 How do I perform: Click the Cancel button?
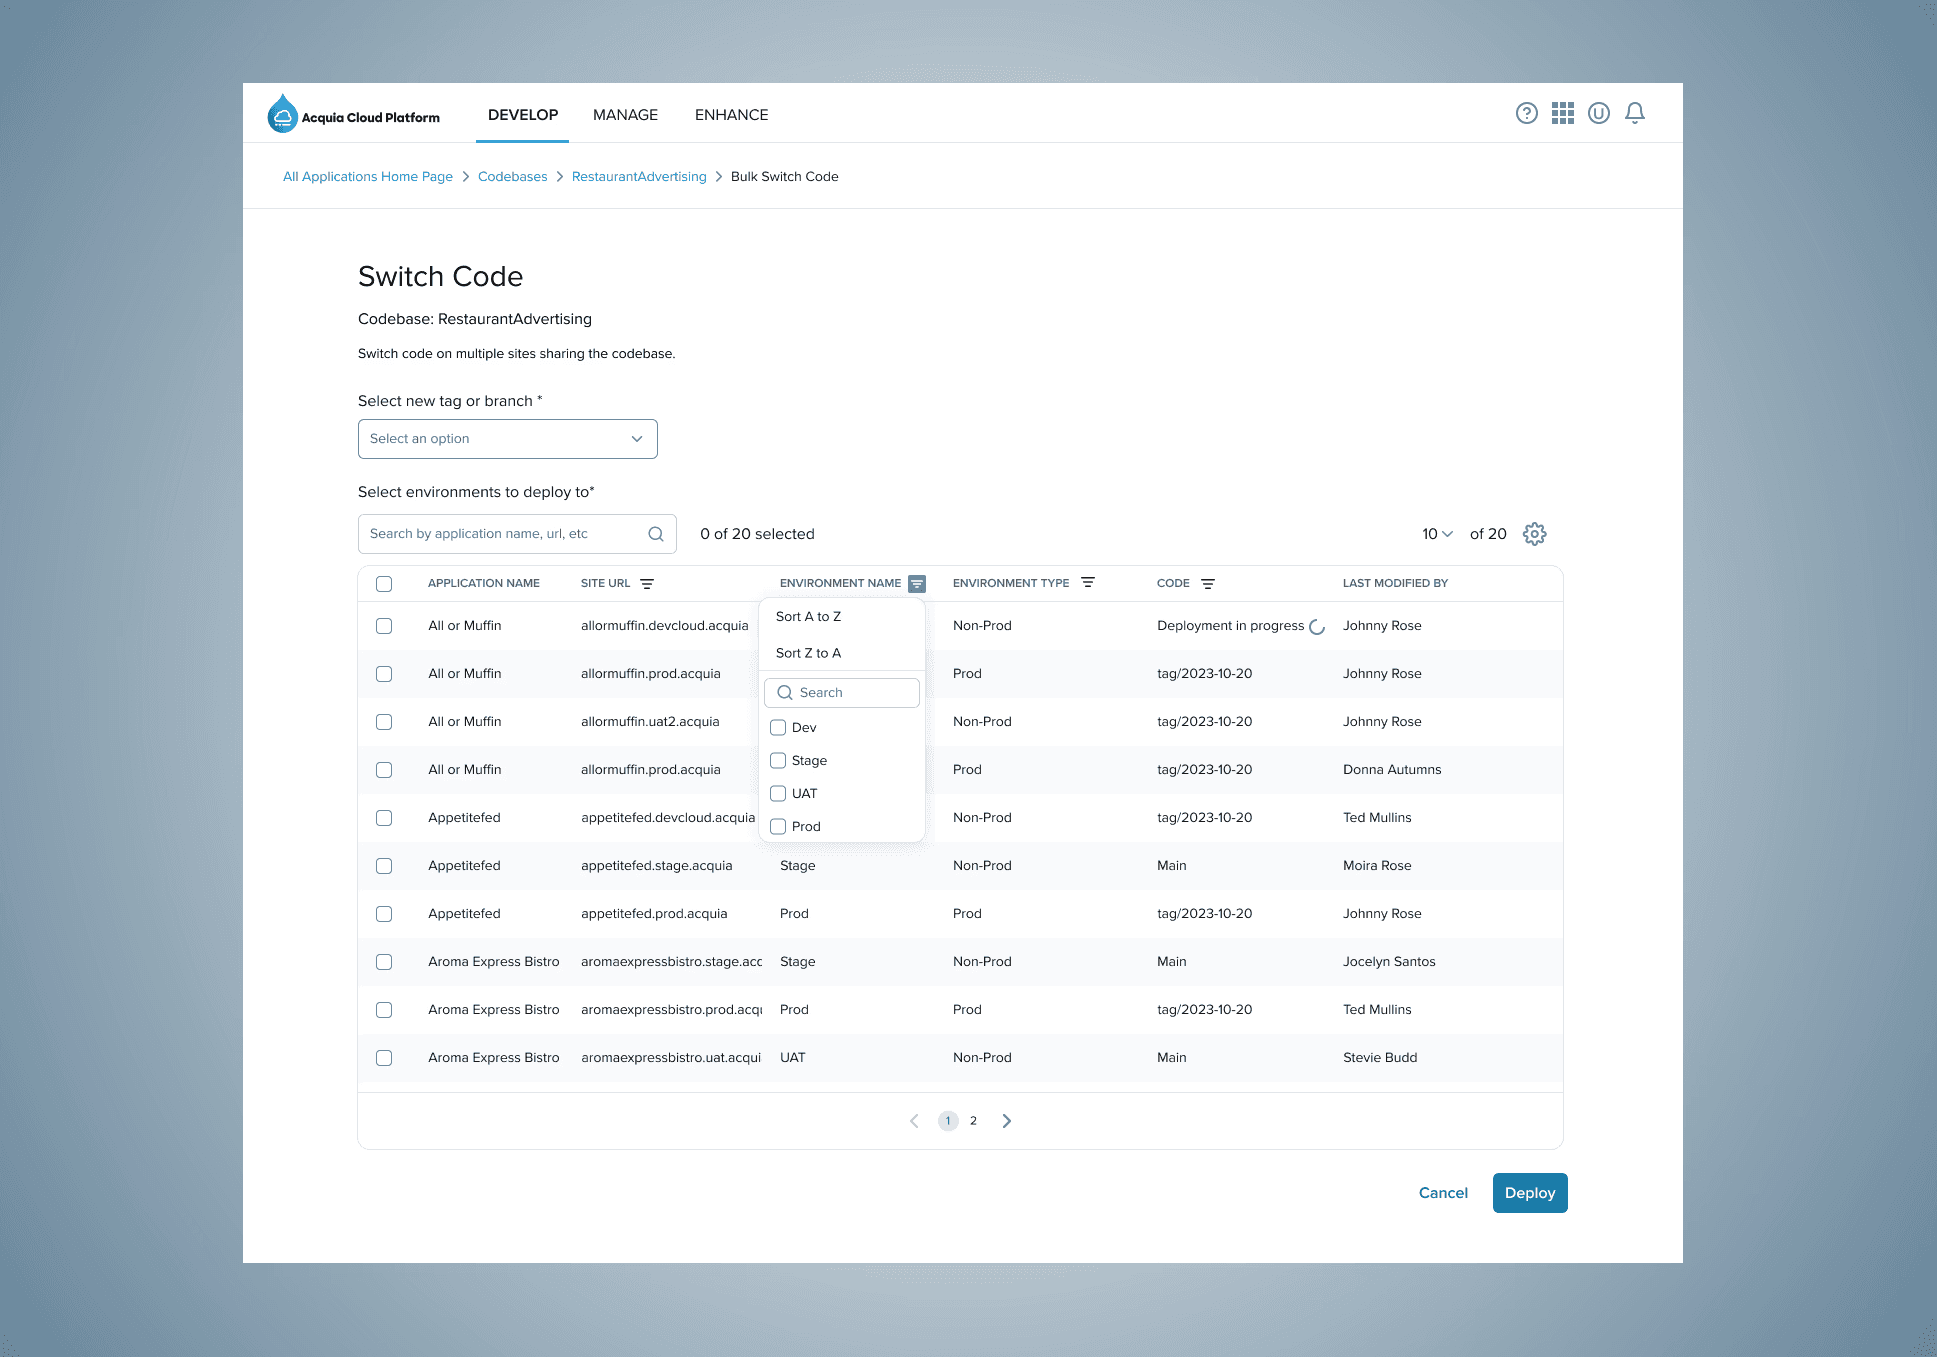[x=1442, y=1192]
